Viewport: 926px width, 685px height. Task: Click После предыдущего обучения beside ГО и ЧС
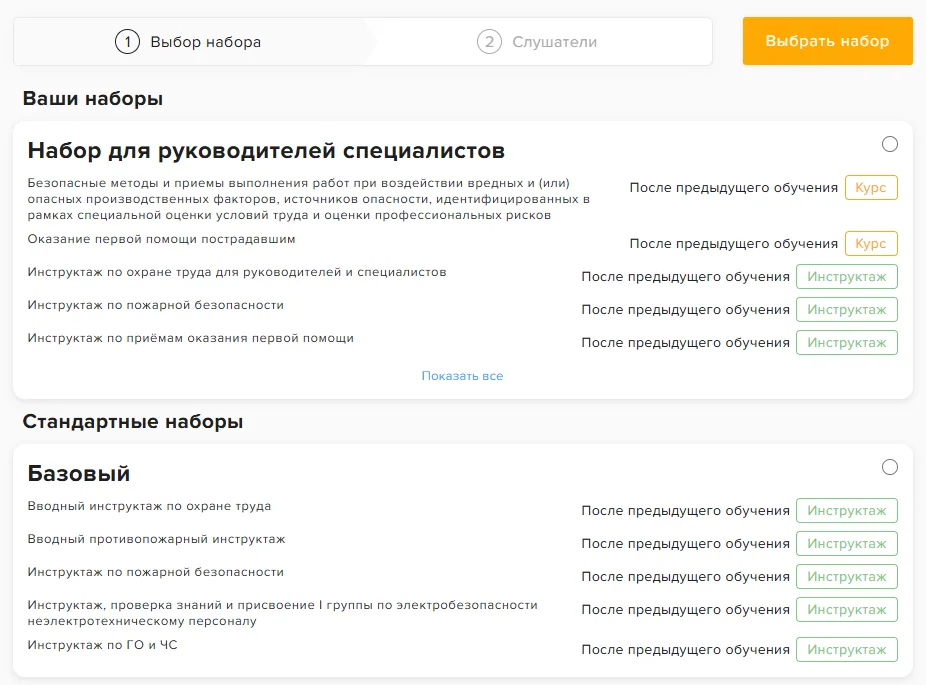pos(686,650)
